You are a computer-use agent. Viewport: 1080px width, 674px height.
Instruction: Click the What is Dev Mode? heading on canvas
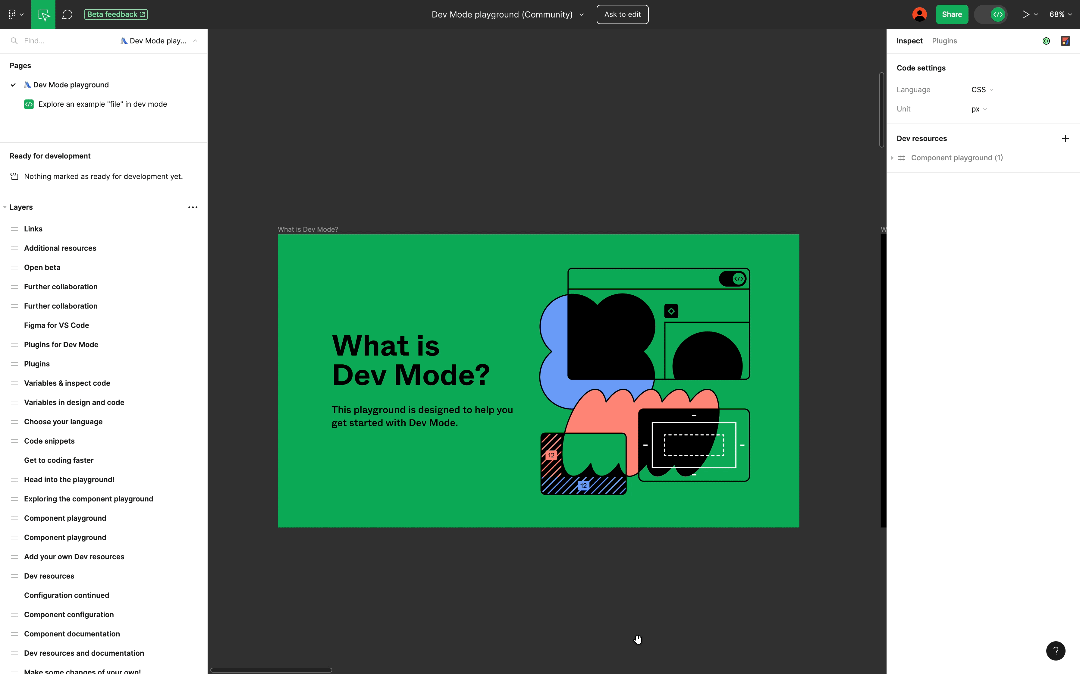coord(411,360)
